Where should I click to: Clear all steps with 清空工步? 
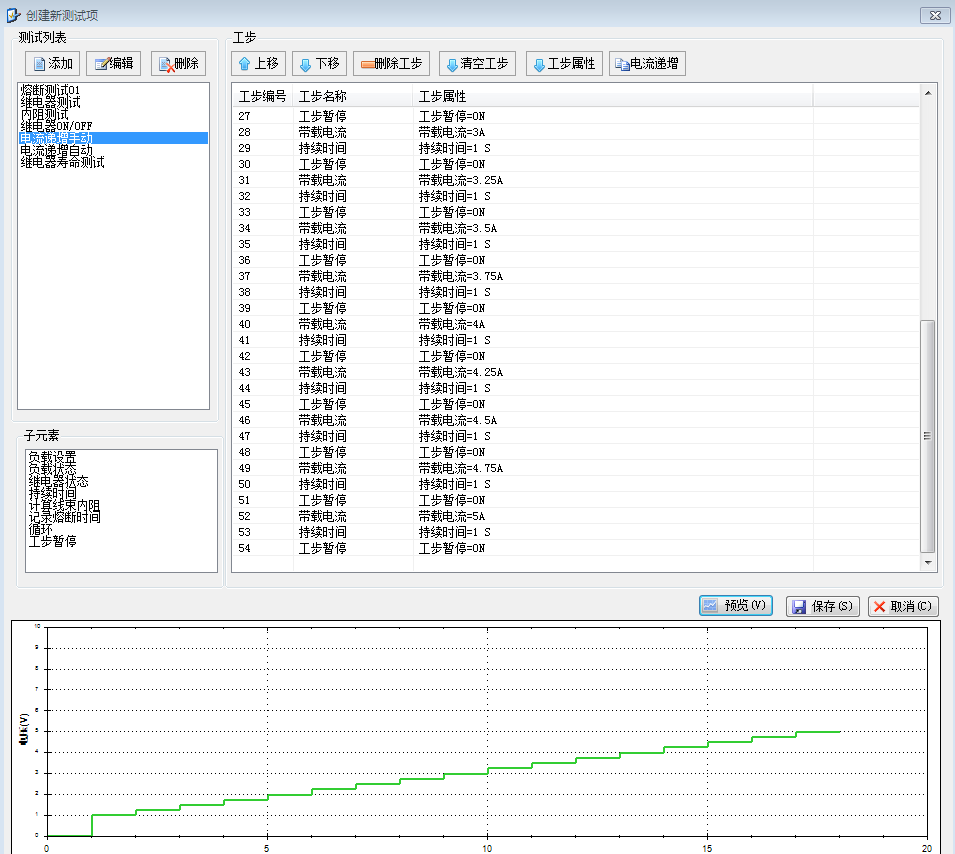click(478, 63)
